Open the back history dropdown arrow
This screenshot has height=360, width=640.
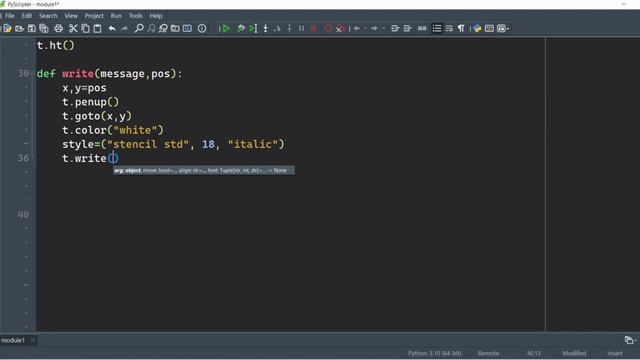(x=365, y=29)
